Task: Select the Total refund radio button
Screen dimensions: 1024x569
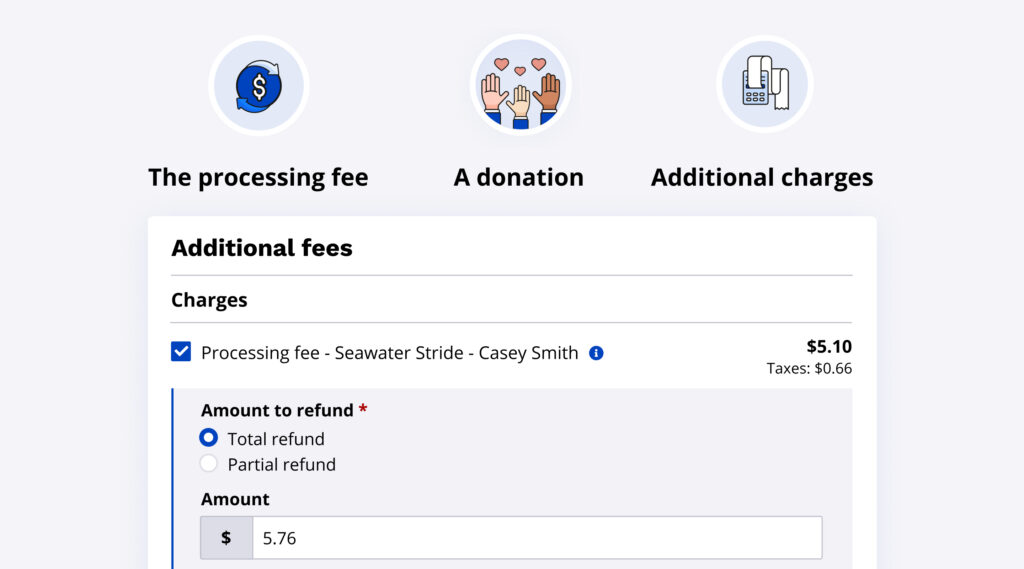Action: coord(208,438)
